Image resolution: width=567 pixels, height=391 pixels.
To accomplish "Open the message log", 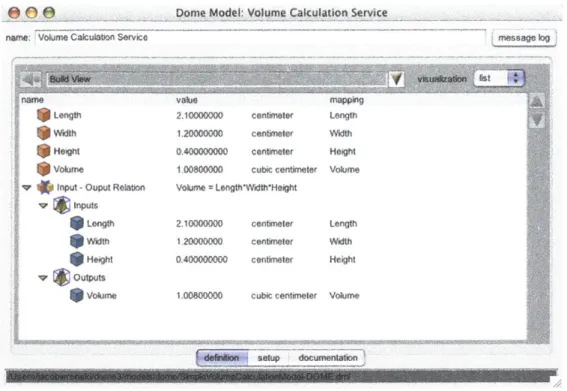I will [x=524, y=38].
